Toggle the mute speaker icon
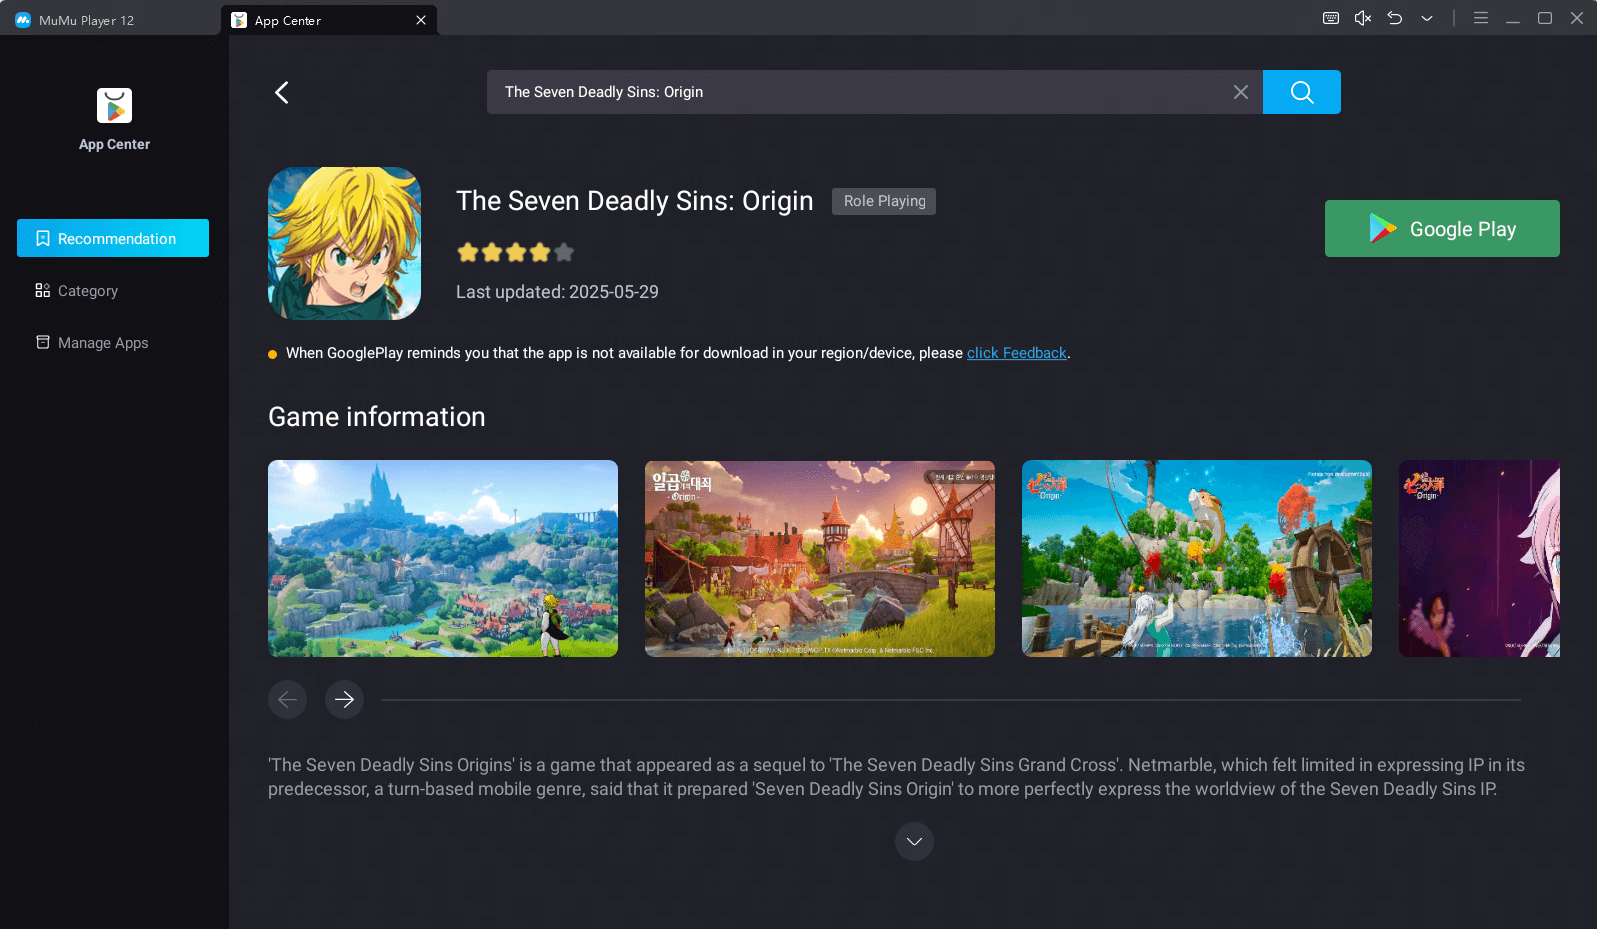 pos(1362,18)
